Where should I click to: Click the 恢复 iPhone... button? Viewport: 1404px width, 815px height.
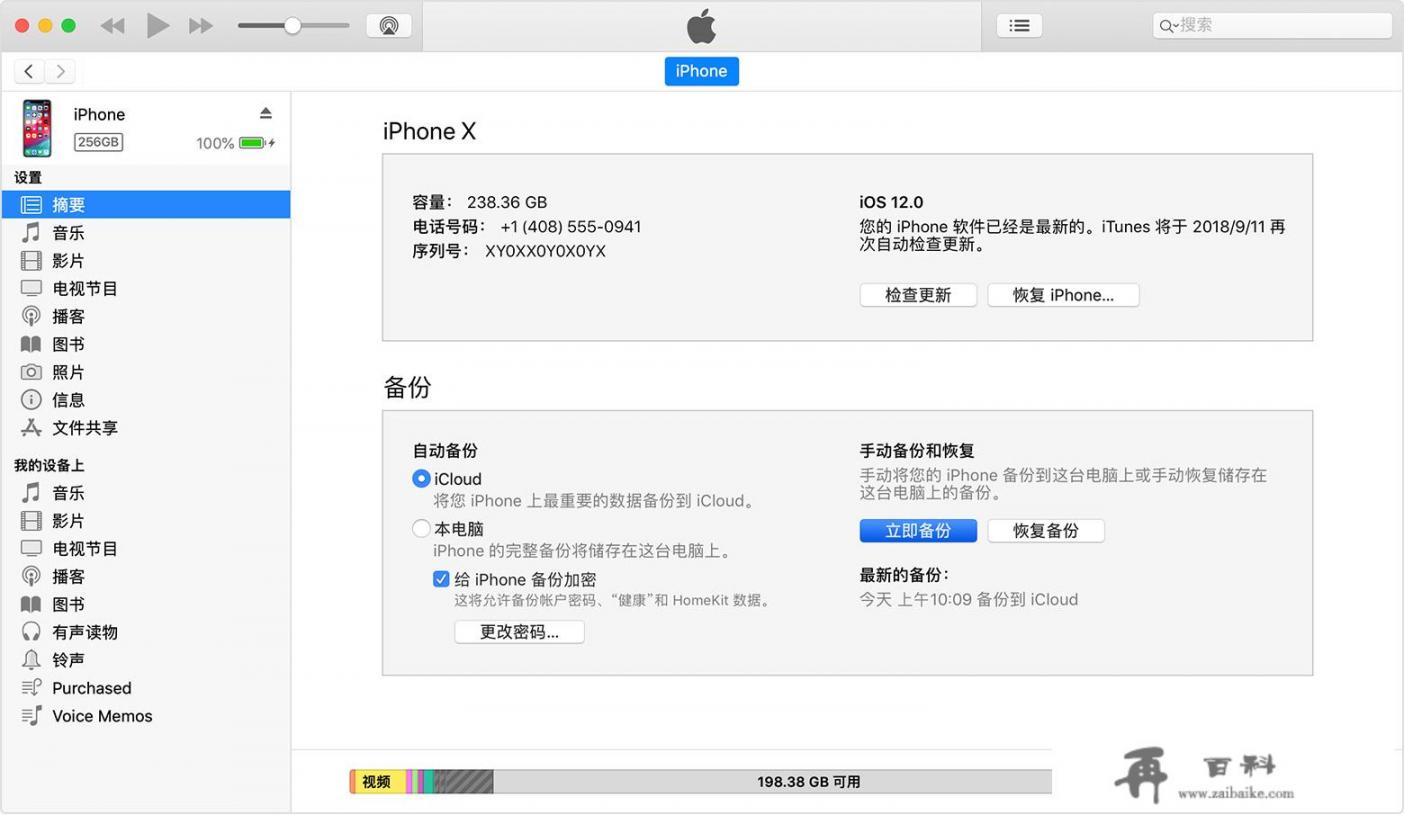pos(1063,295)
